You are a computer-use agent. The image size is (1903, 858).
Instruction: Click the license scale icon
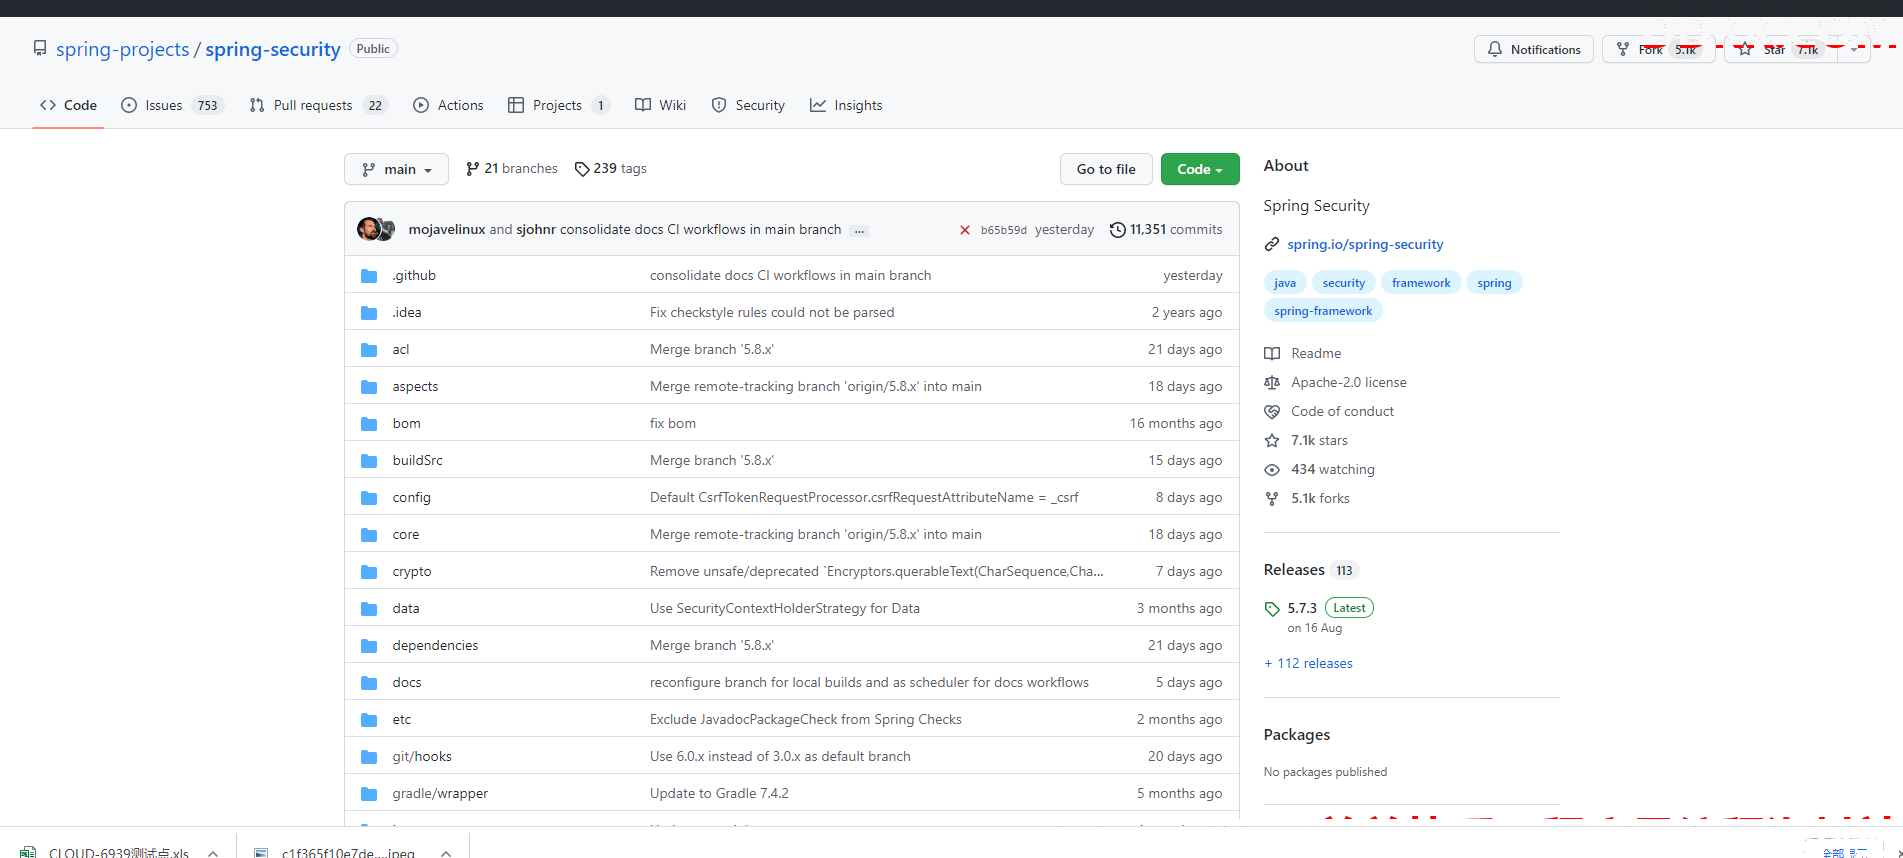coord(1272,382)
